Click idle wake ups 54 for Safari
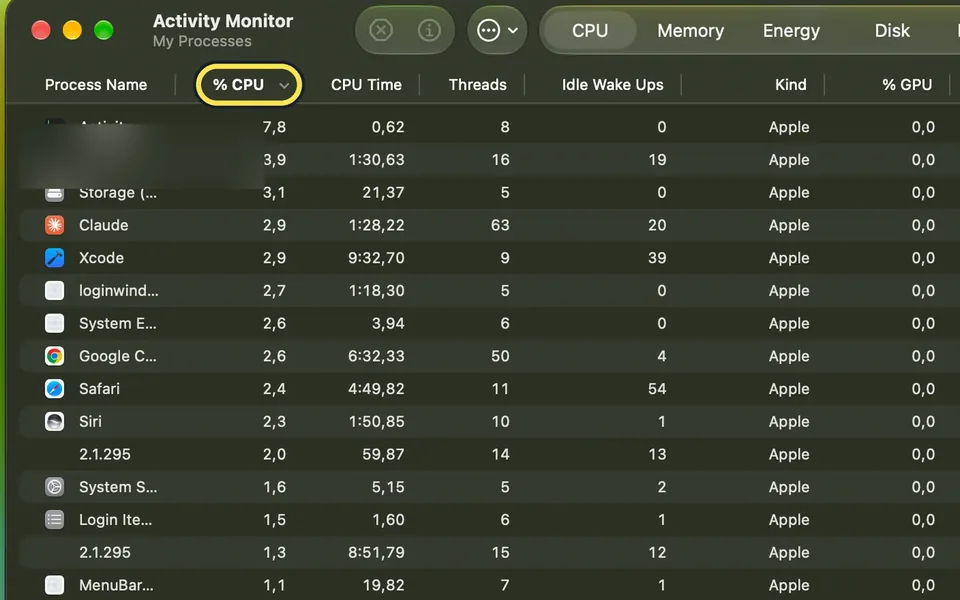The width and height of the screenshot is (960, 600). coord(657,389)
